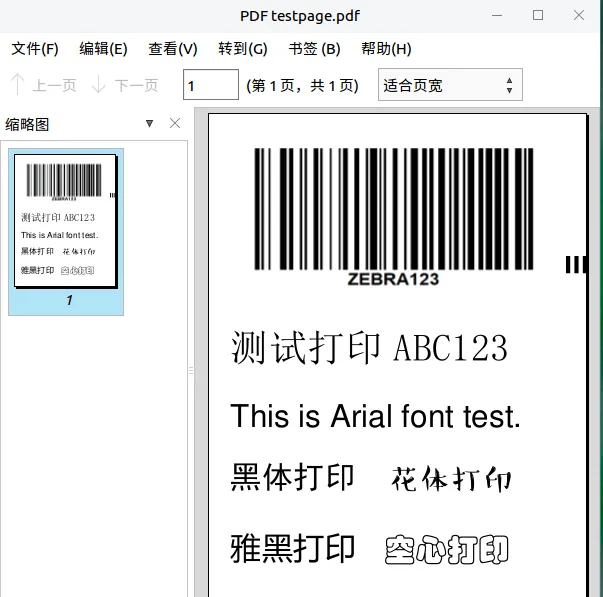Click the next page down-arrow icon
Viewport: 603px width, 597px height.
coord(99,85)
